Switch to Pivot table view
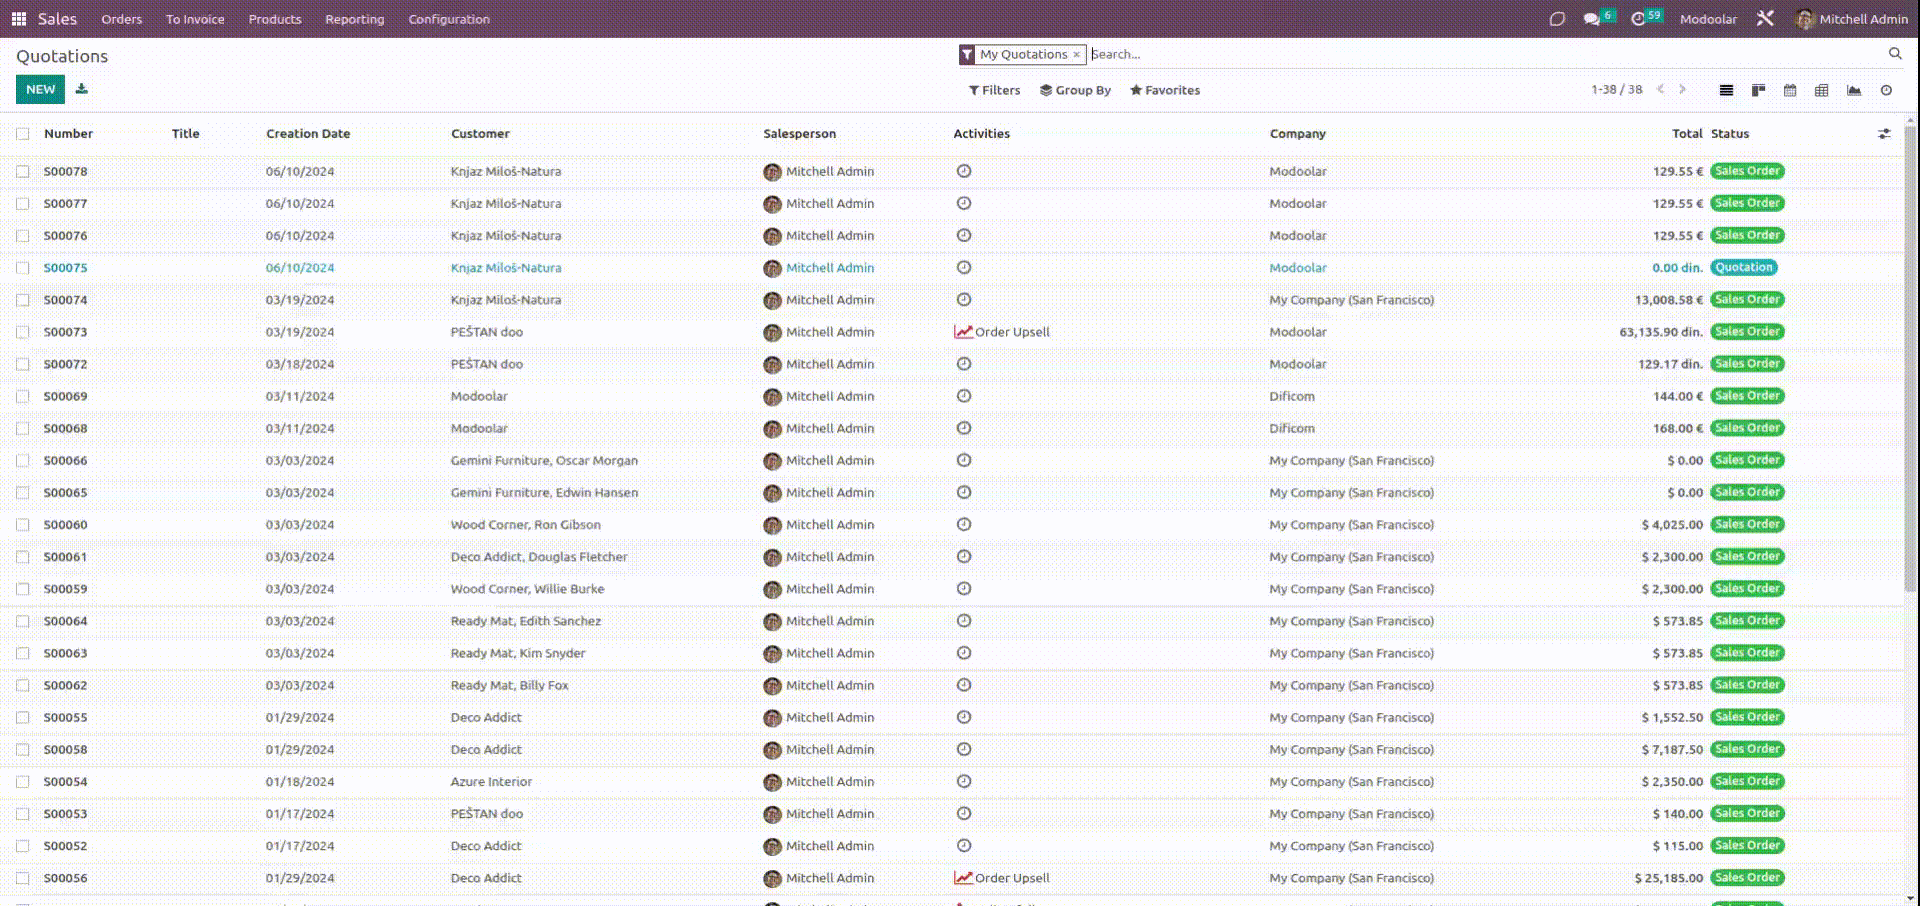Screen dimensions: 1920x906 (1822, 90)
